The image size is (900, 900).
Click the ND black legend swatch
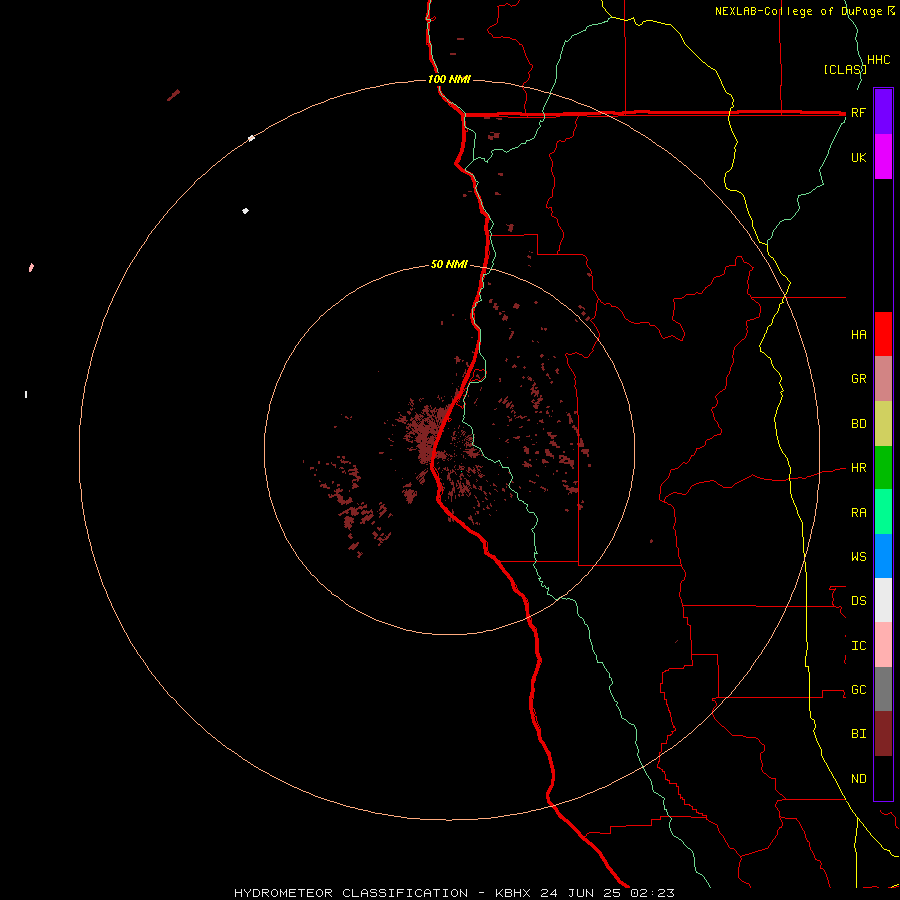pos(883,778)
